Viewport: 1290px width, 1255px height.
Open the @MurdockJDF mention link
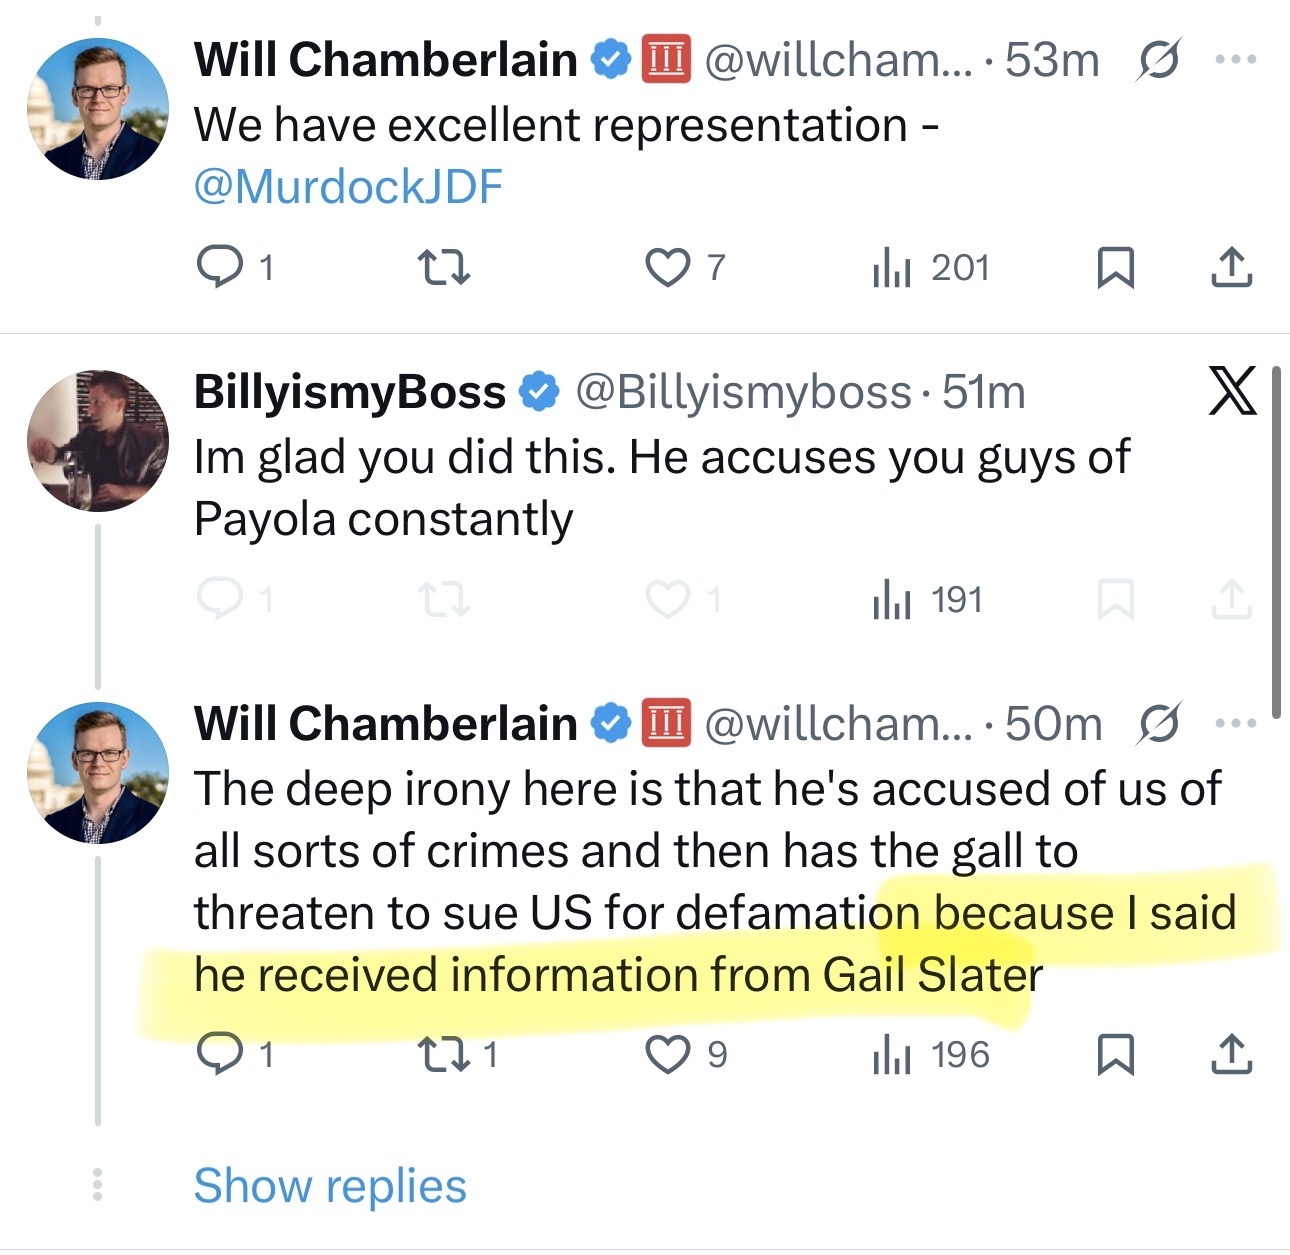point(347,187)
